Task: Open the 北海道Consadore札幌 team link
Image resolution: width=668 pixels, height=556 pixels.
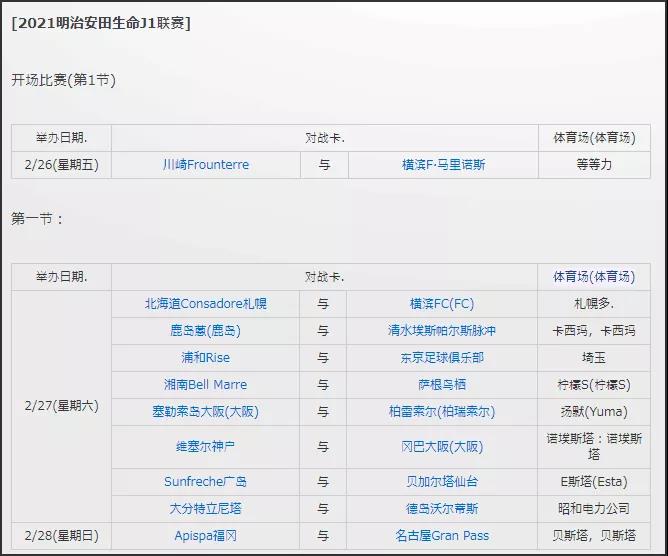Action: [x=206, y=304]
